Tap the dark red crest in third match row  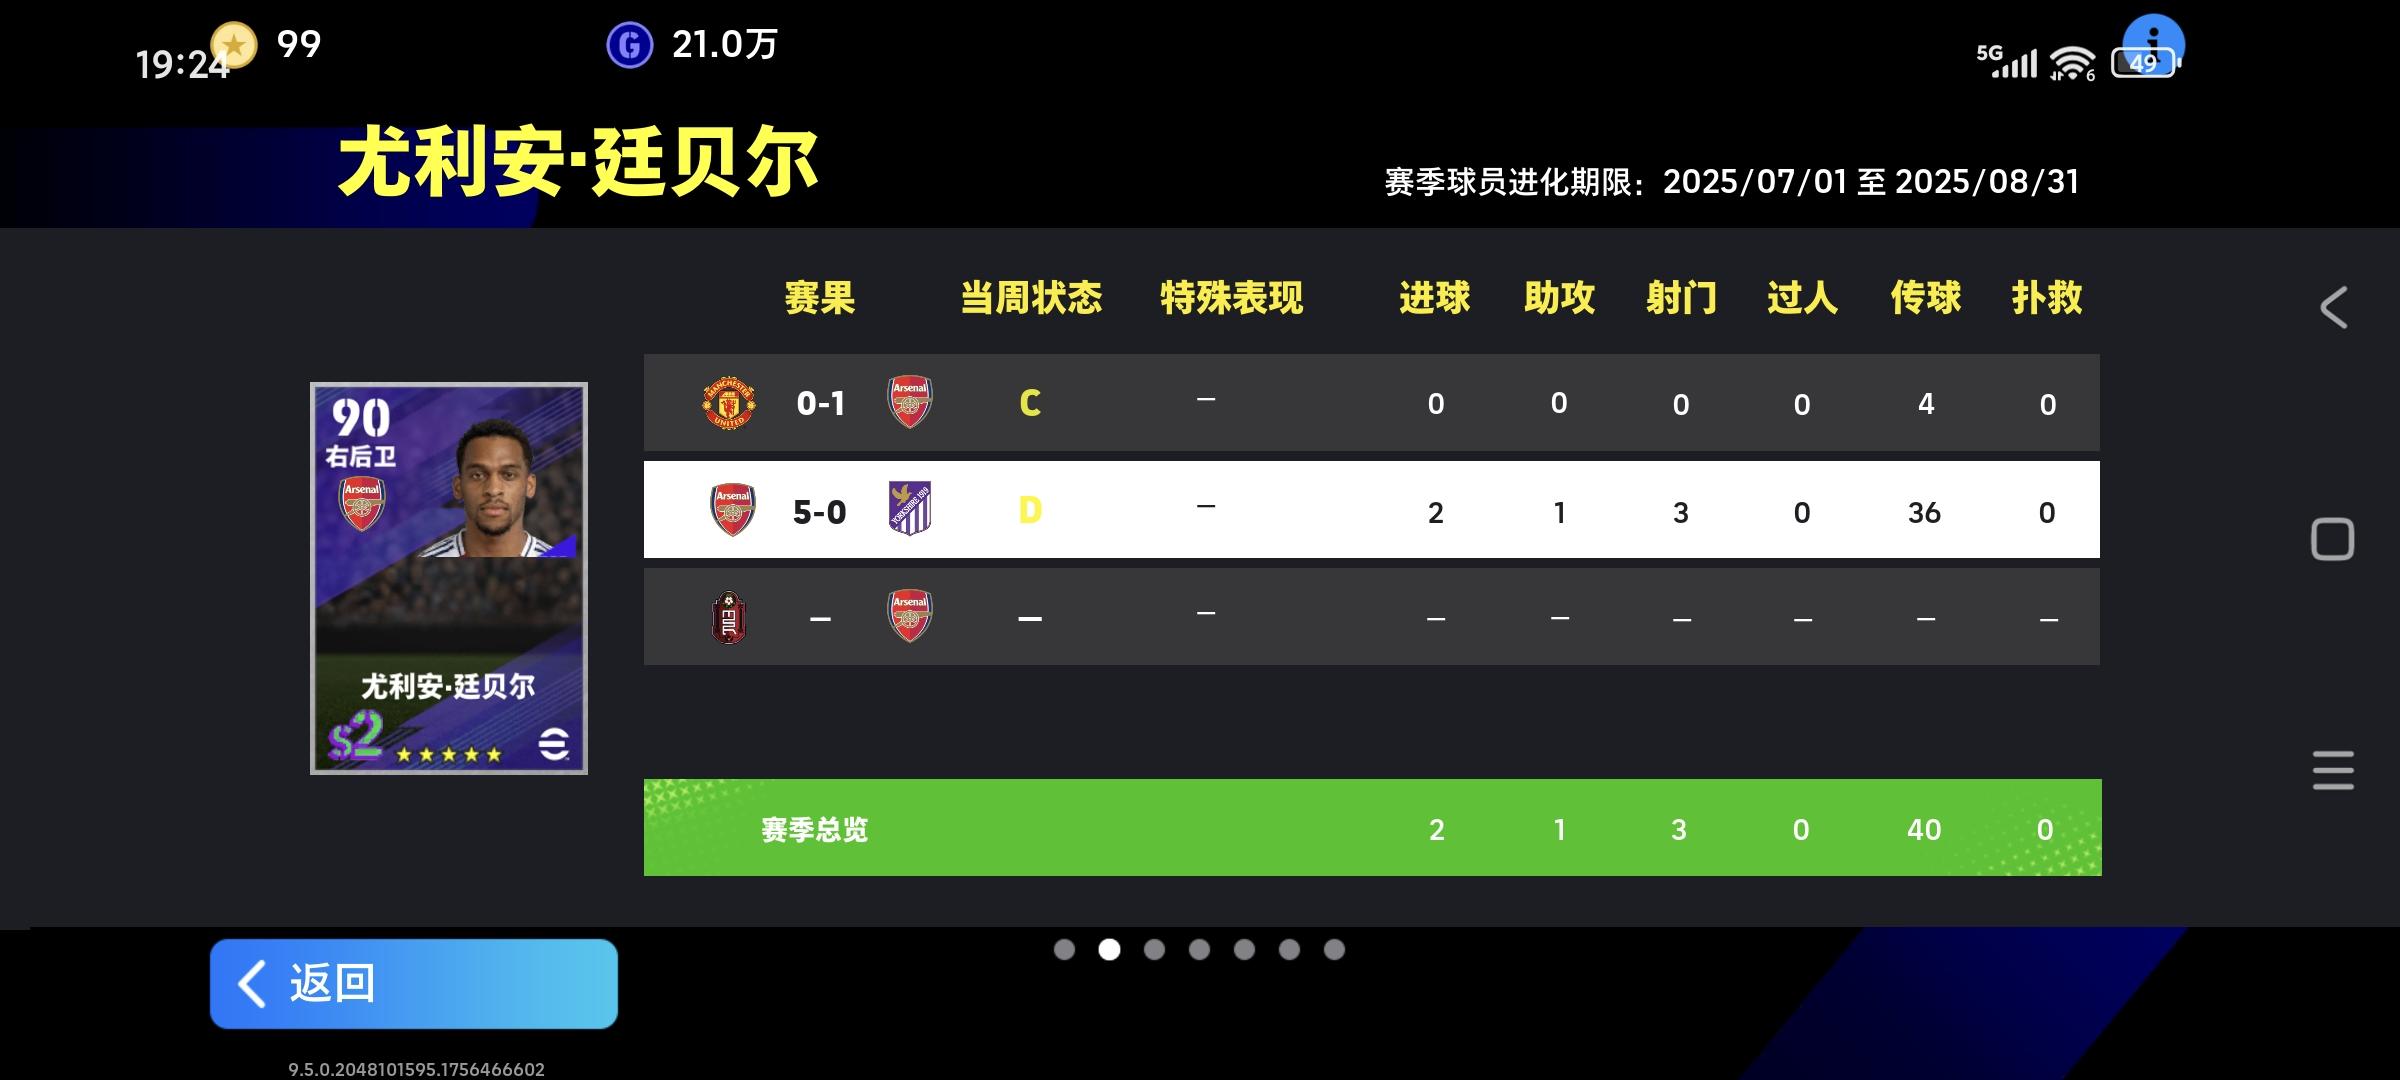tap(729, 617)
